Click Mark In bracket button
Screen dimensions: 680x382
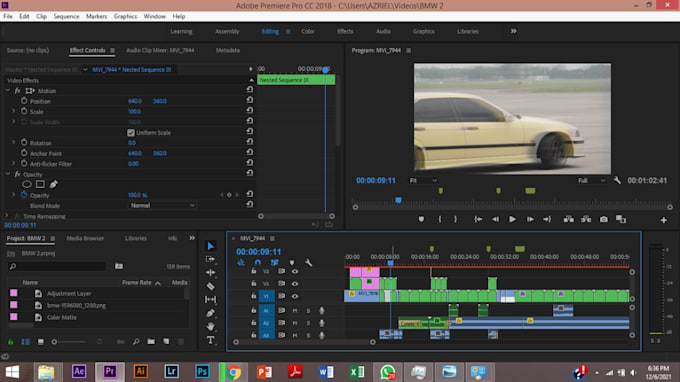[x=440, y=219]
